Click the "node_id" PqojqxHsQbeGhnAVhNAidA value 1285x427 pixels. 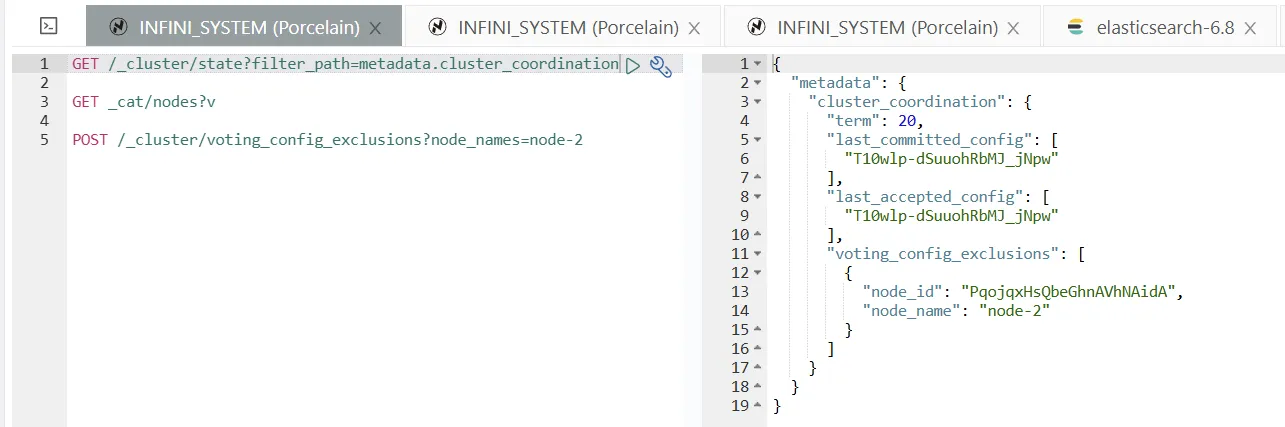[1068, 292]
